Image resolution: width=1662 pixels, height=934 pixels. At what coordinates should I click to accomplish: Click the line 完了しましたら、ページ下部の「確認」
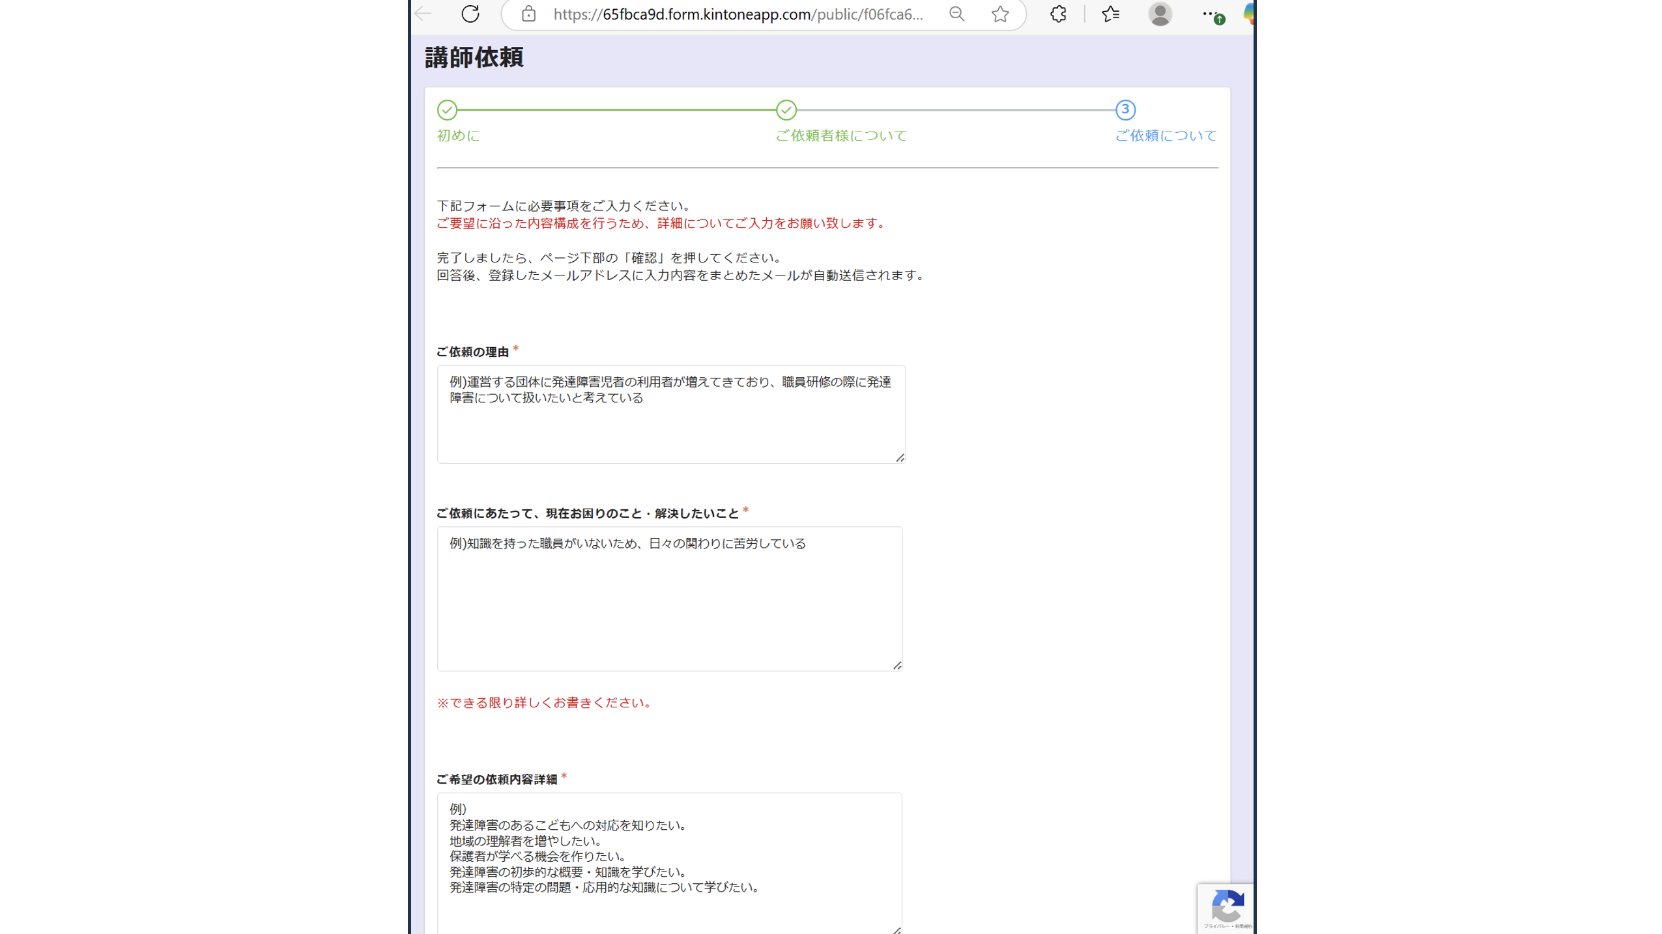611,258
